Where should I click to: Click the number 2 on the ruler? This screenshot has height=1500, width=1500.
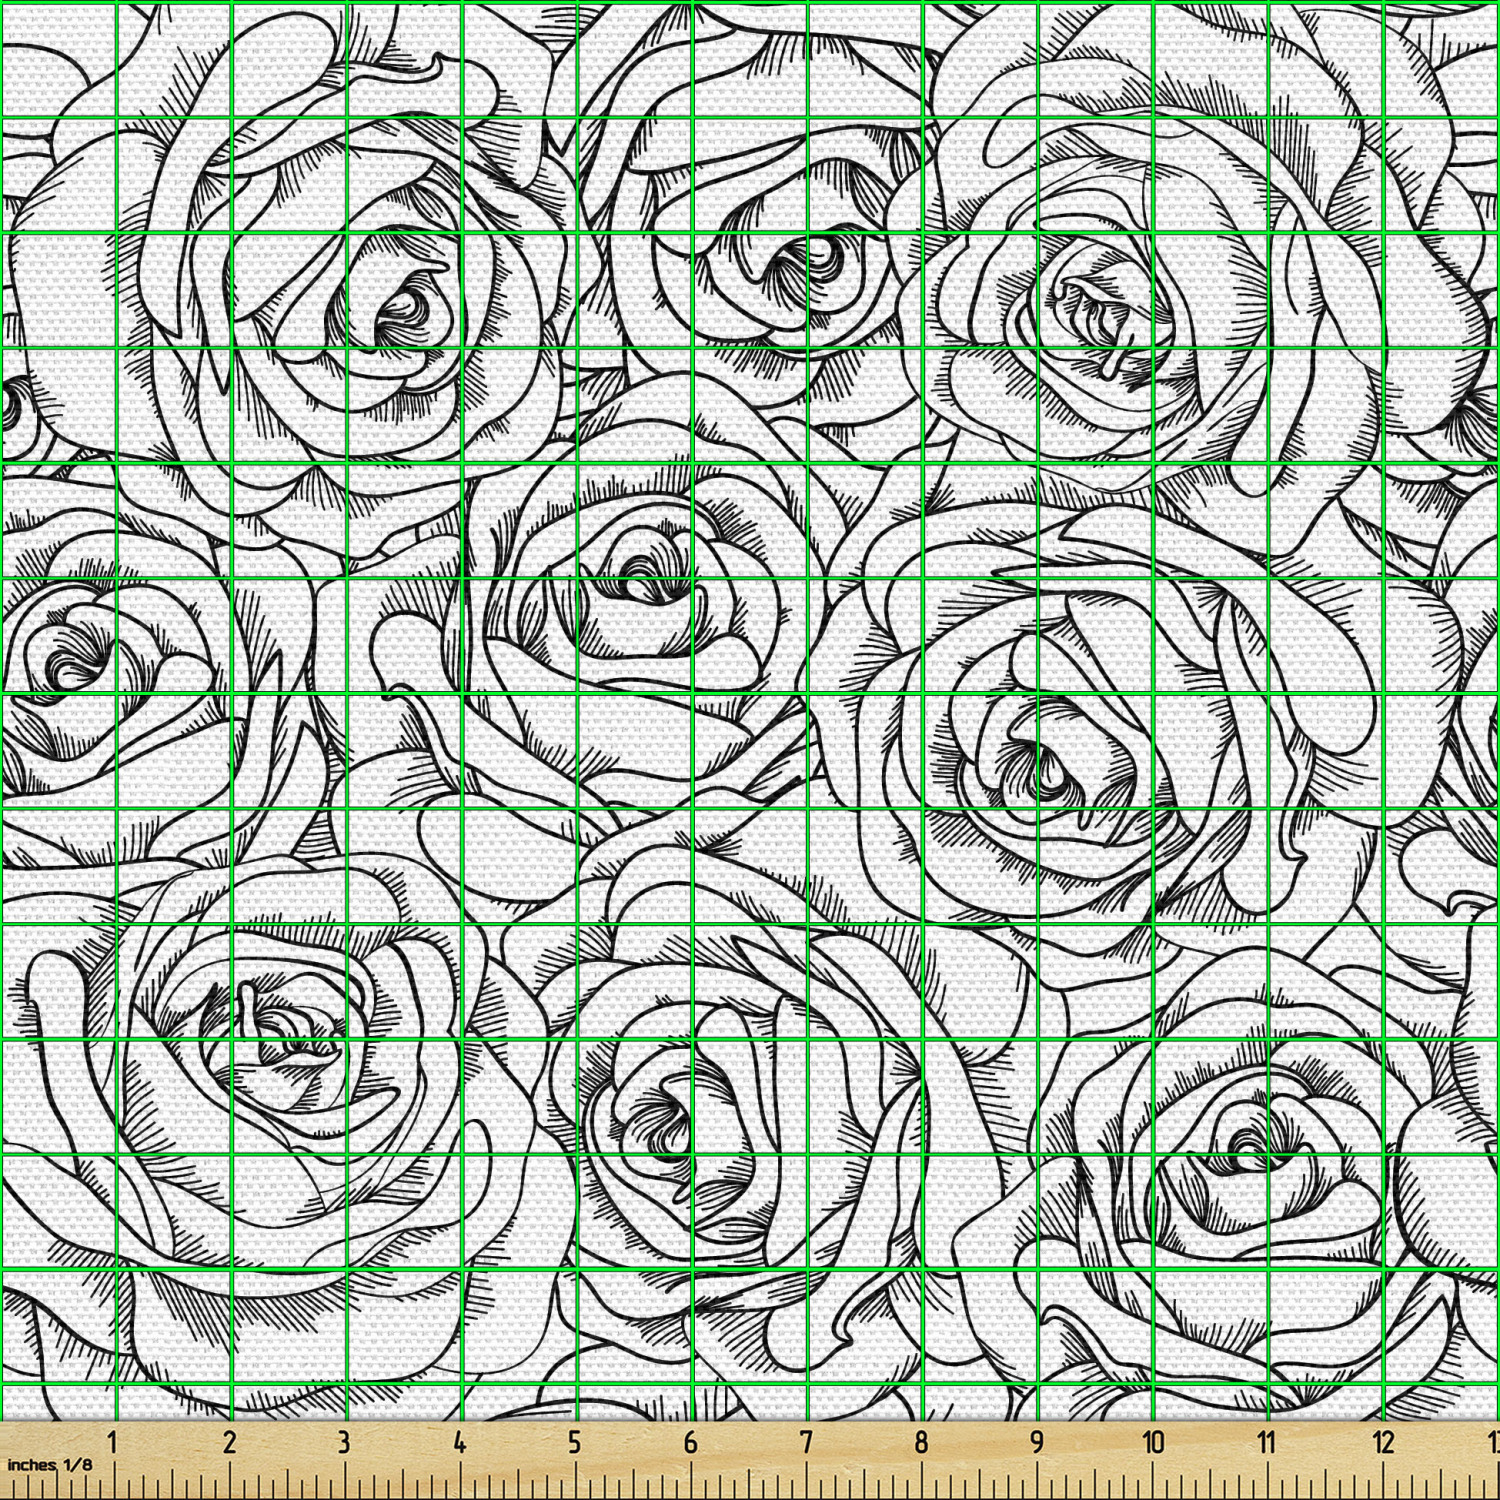[x=229, y=1442]
